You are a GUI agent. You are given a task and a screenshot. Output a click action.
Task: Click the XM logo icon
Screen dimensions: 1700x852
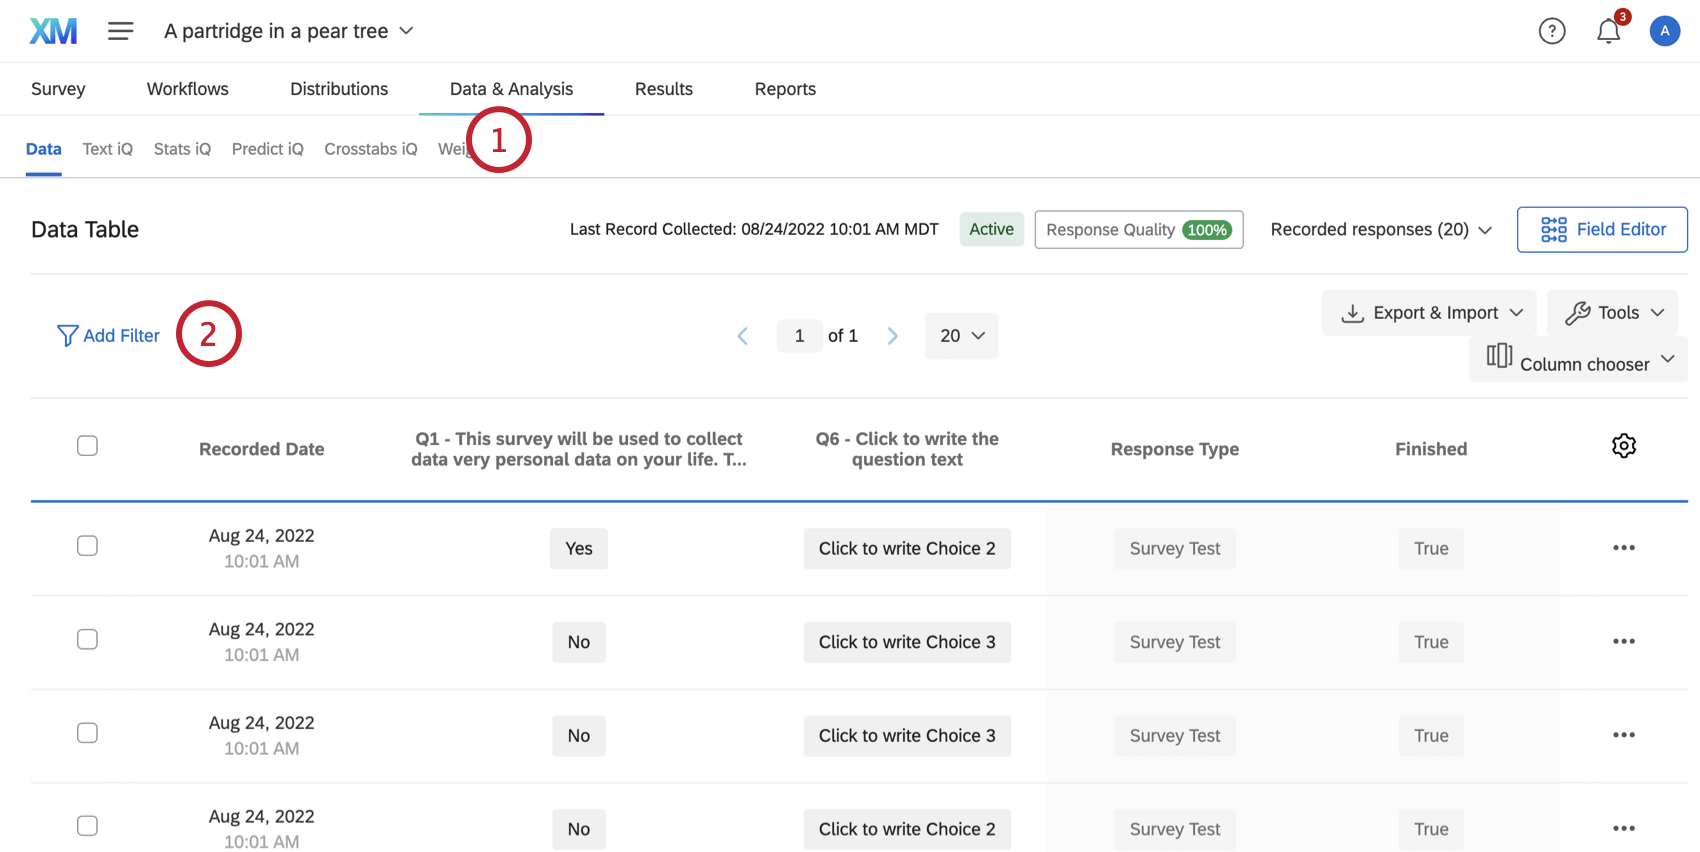pyautogui.click(x=53, y=31)
